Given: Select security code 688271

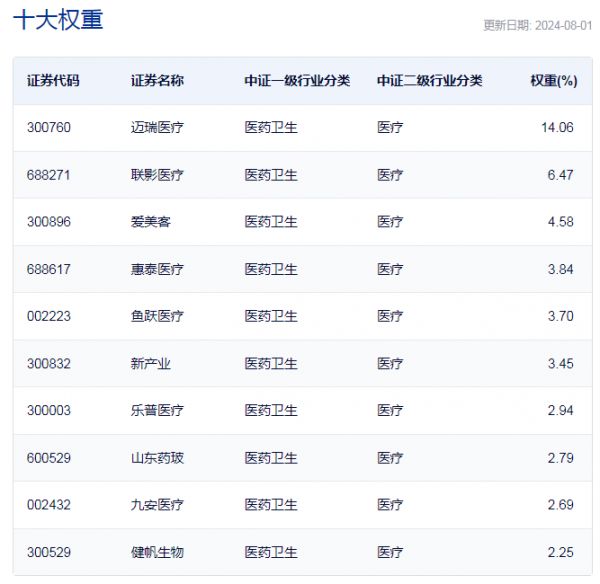Looking at the screenshot, I should [x=49, y=175].
